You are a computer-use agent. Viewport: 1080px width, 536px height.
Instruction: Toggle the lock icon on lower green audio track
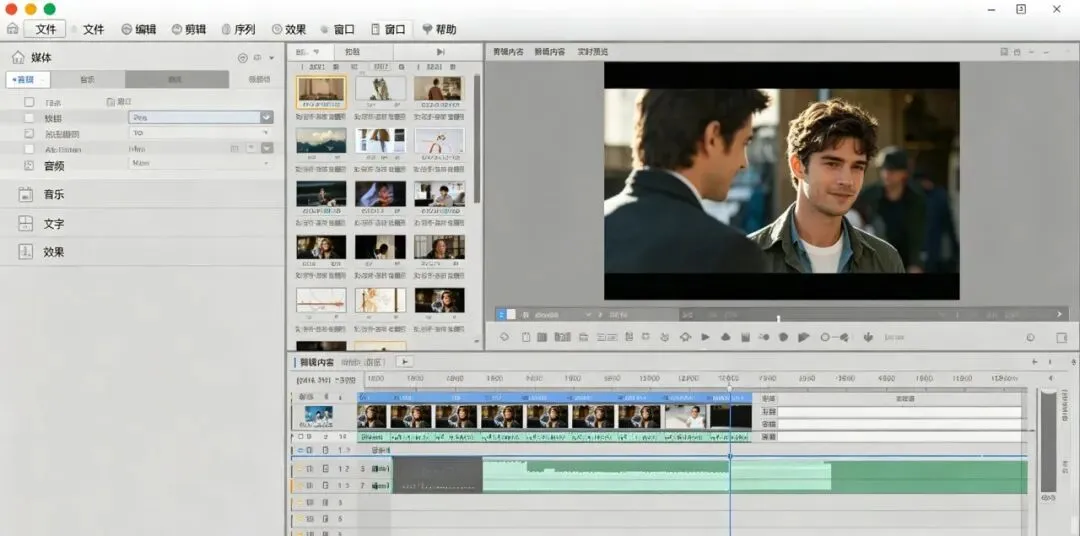[325, 486]
